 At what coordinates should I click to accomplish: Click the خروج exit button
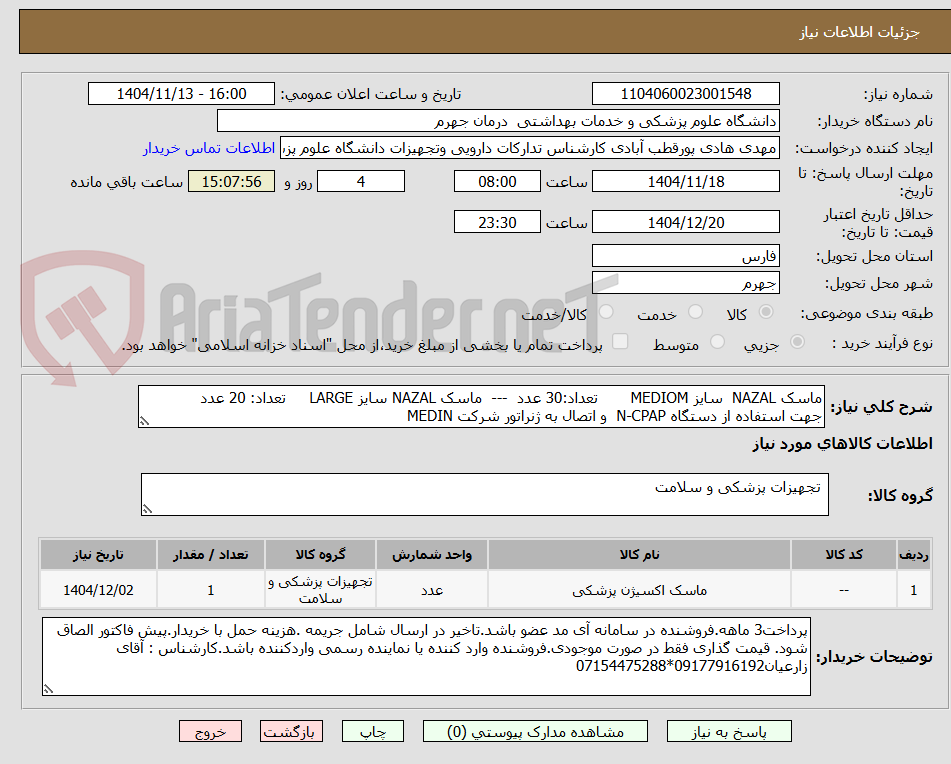click(210, 731)
